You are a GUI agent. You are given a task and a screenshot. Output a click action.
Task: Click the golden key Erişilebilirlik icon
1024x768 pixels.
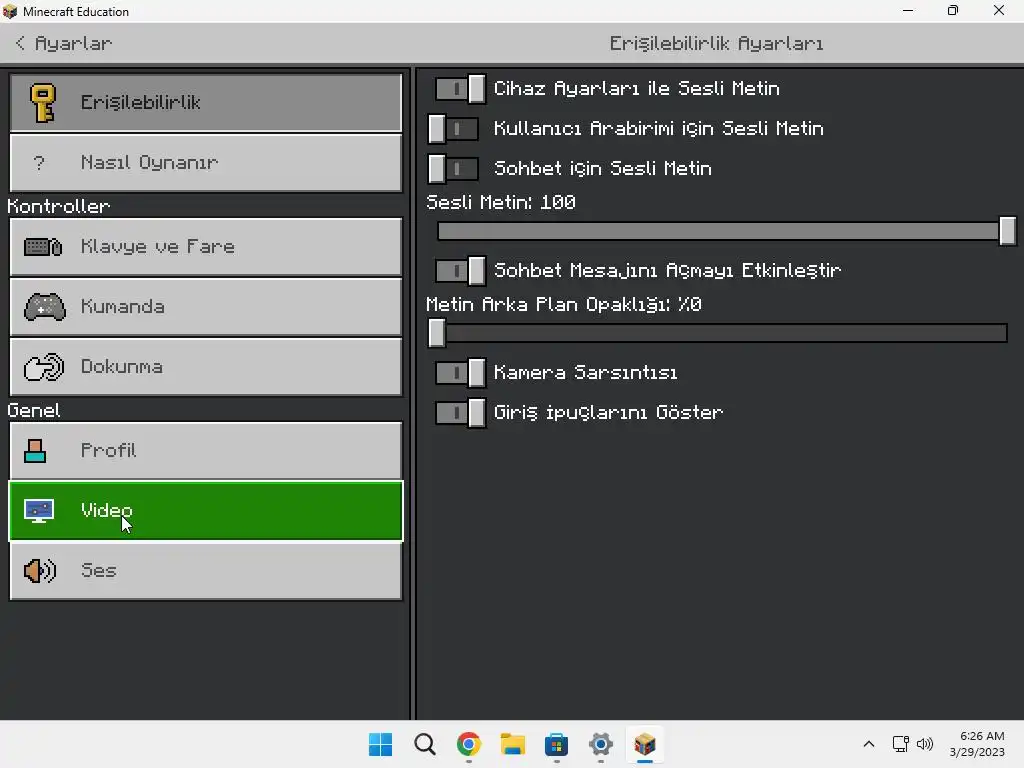(42, 103)
